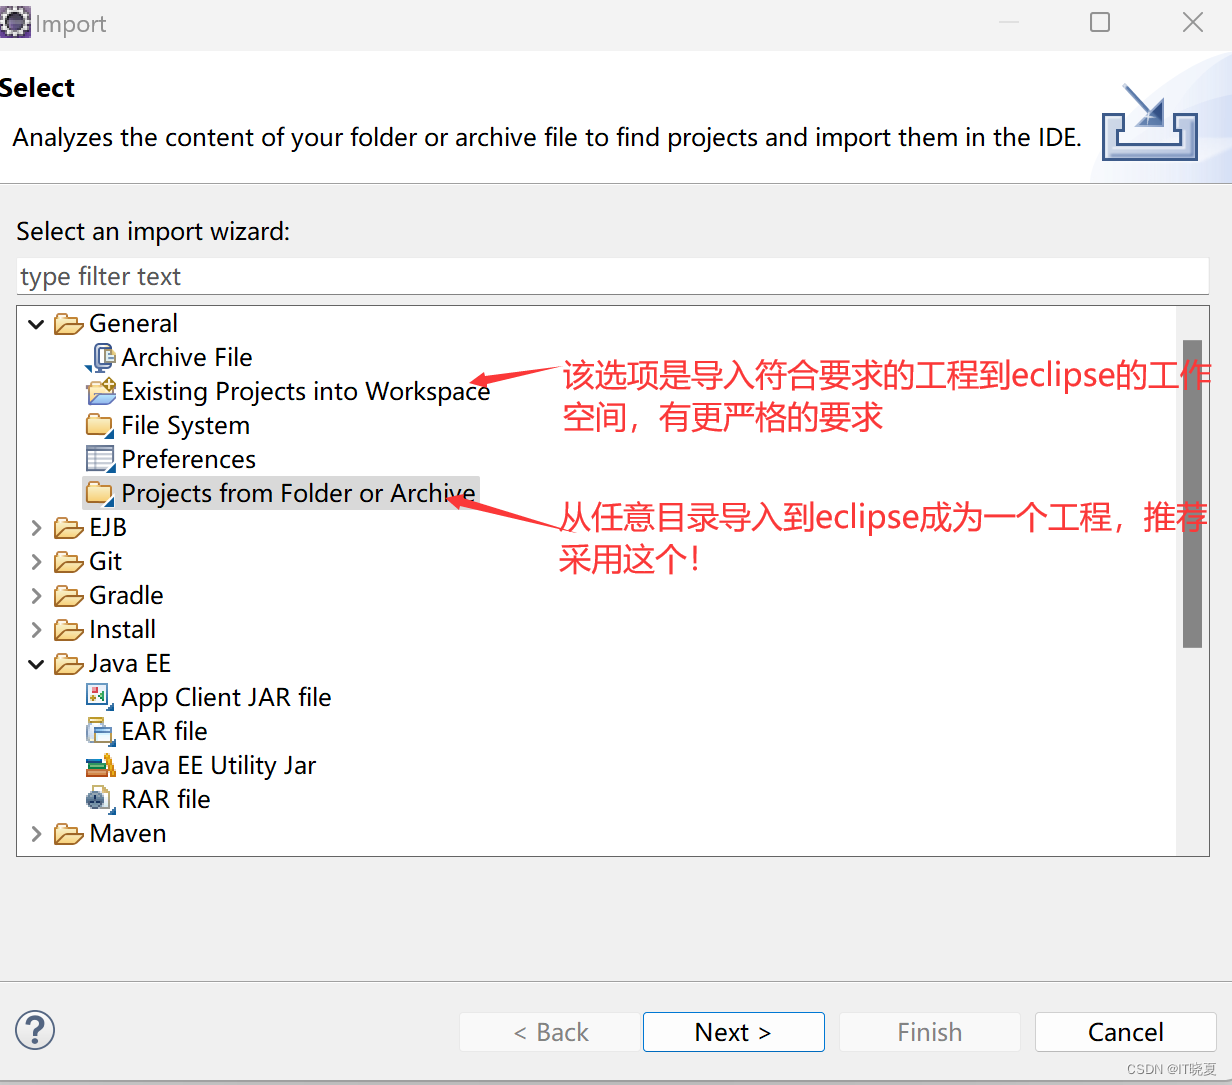Click the App Client JAR file icon

coord(99,696)
